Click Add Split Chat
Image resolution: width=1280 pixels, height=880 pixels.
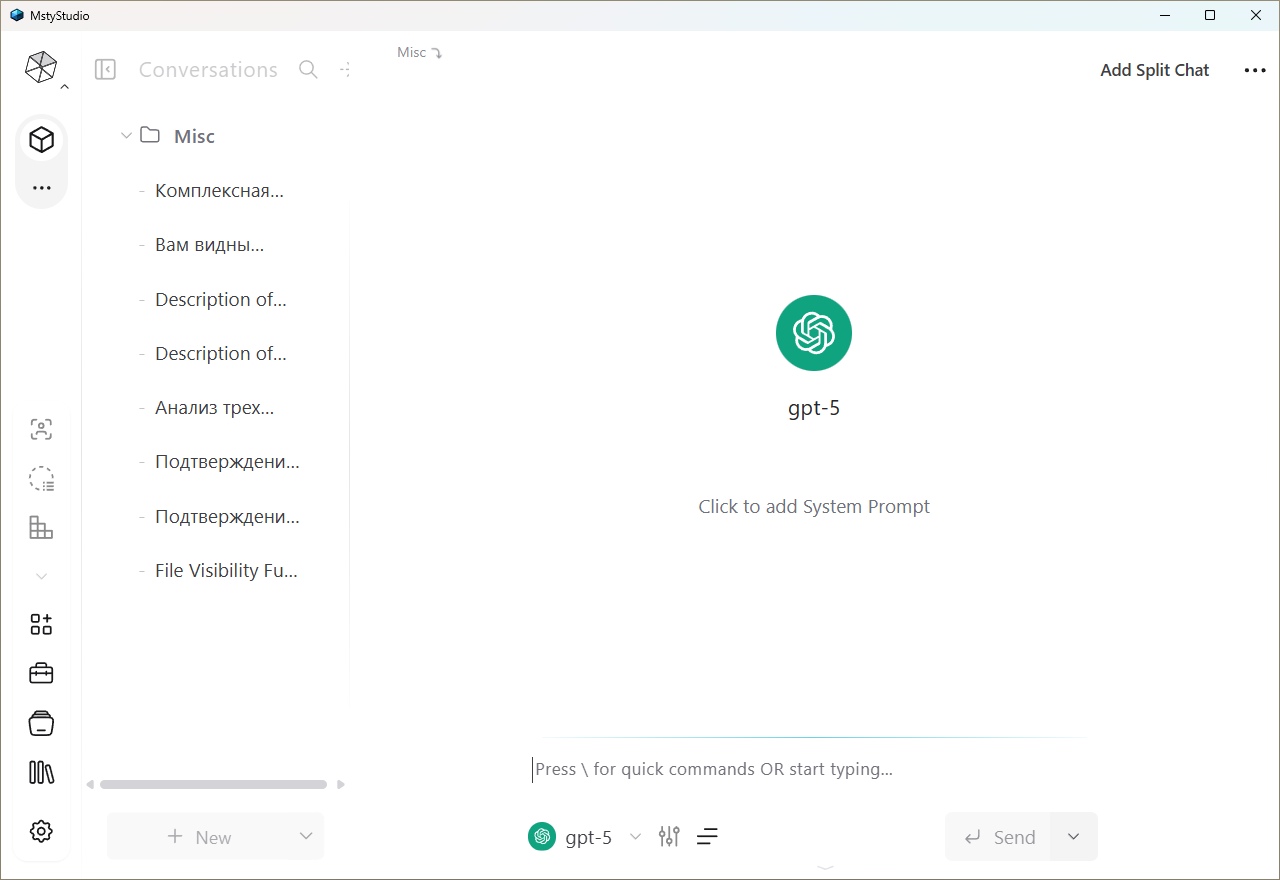[x=1154, y=70]
